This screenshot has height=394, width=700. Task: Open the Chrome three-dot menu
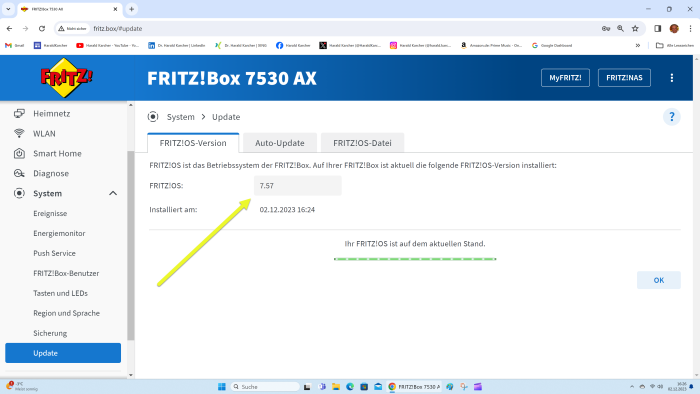(x=690, y=29)
